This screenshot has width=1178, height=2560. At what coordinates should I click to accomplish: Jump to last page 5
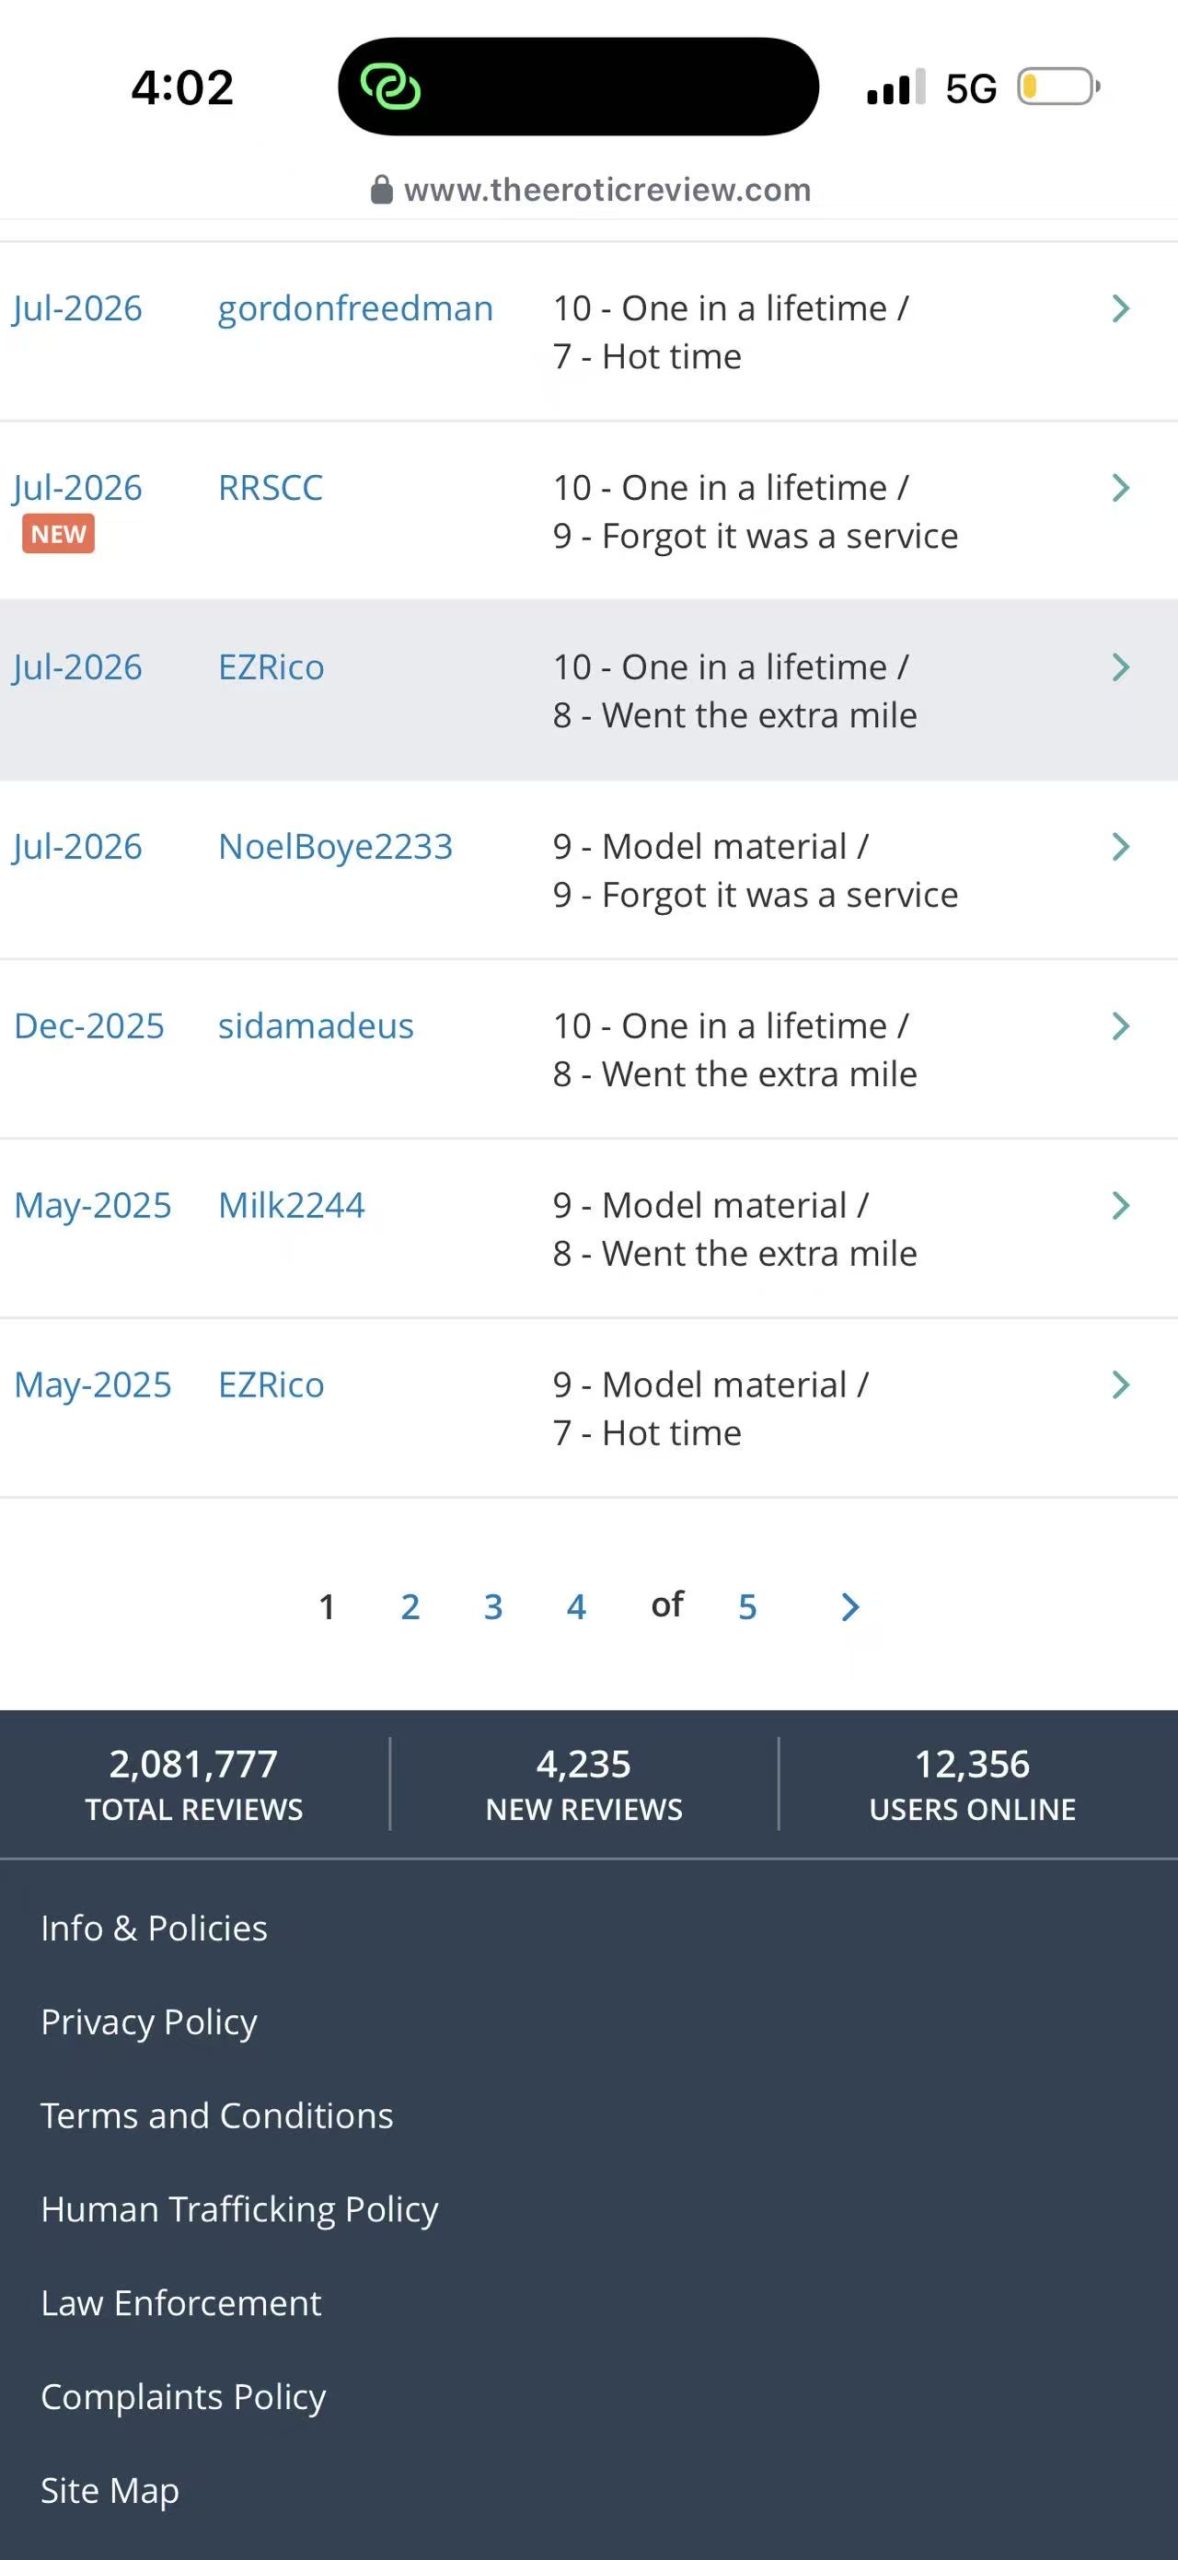[x=747, y=1607]
